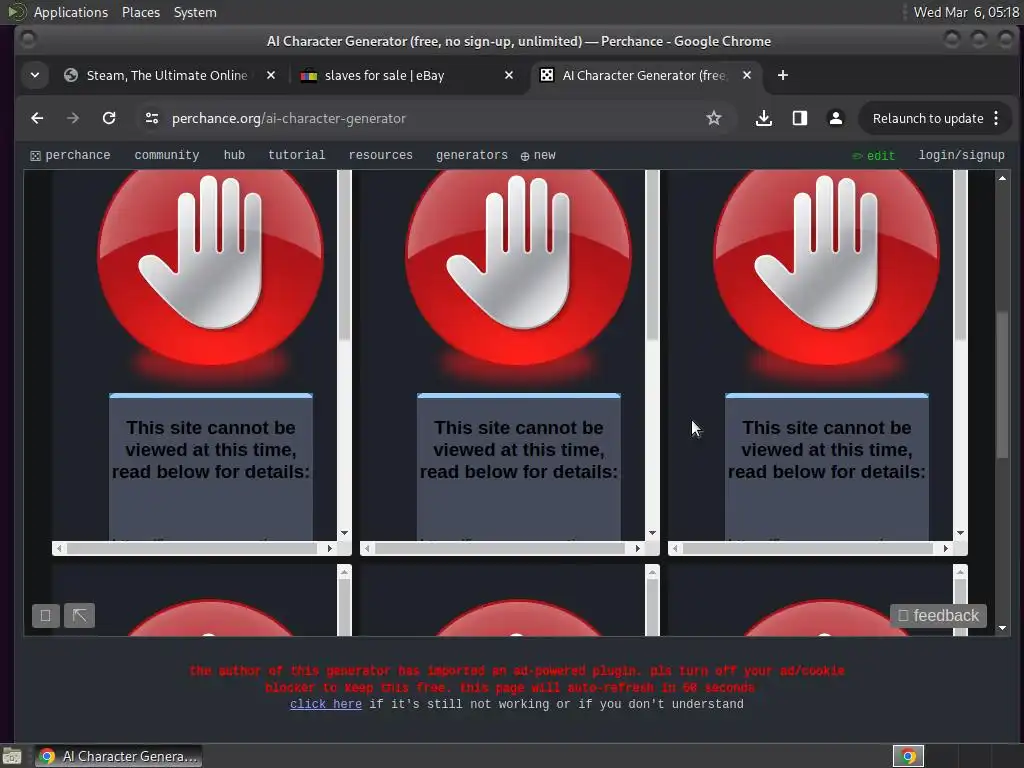Open the generators link

point(472,155)
